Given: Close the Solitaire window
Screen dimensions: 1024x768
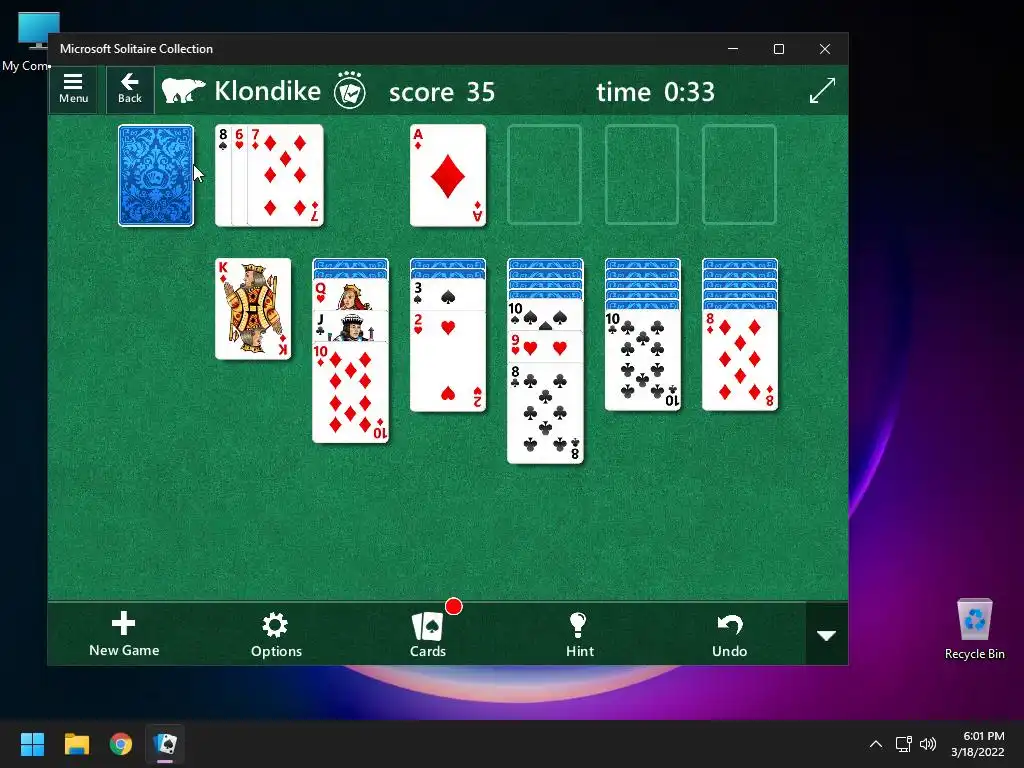Looking at the screenshot, I should point(825,49).
